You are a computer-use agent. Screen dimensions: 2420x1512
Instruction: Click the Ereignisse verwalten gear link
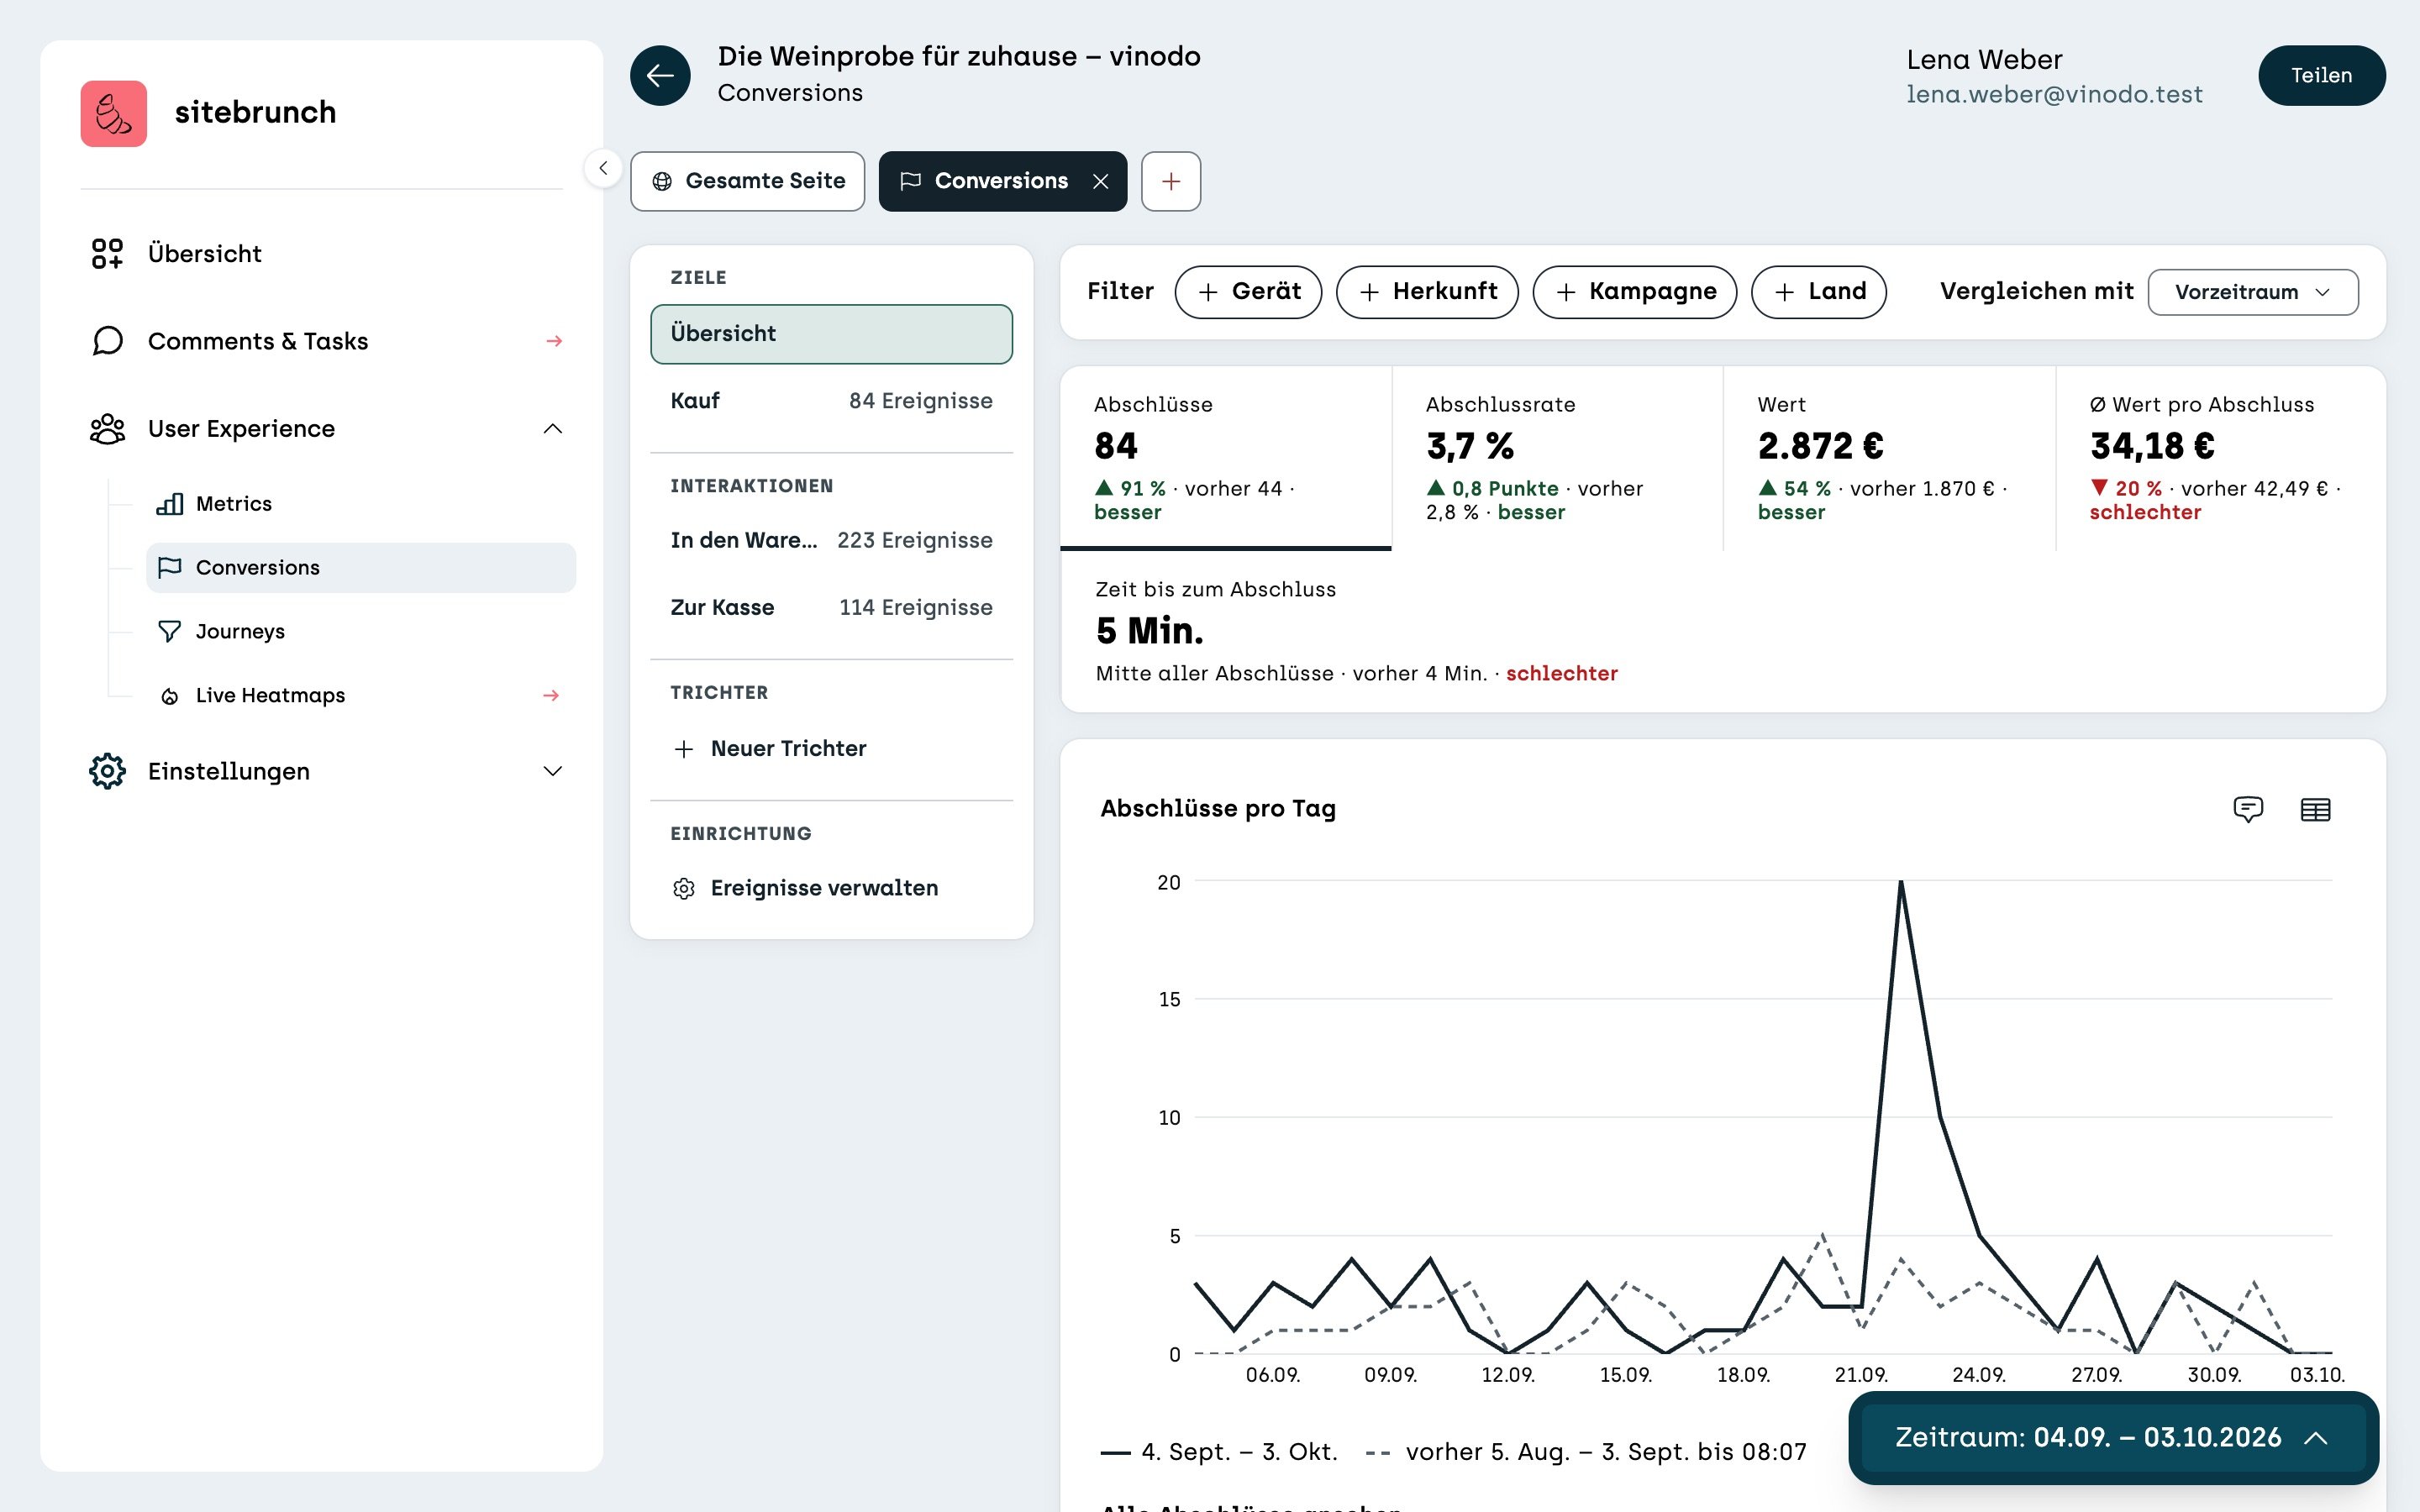click(805, 888)
